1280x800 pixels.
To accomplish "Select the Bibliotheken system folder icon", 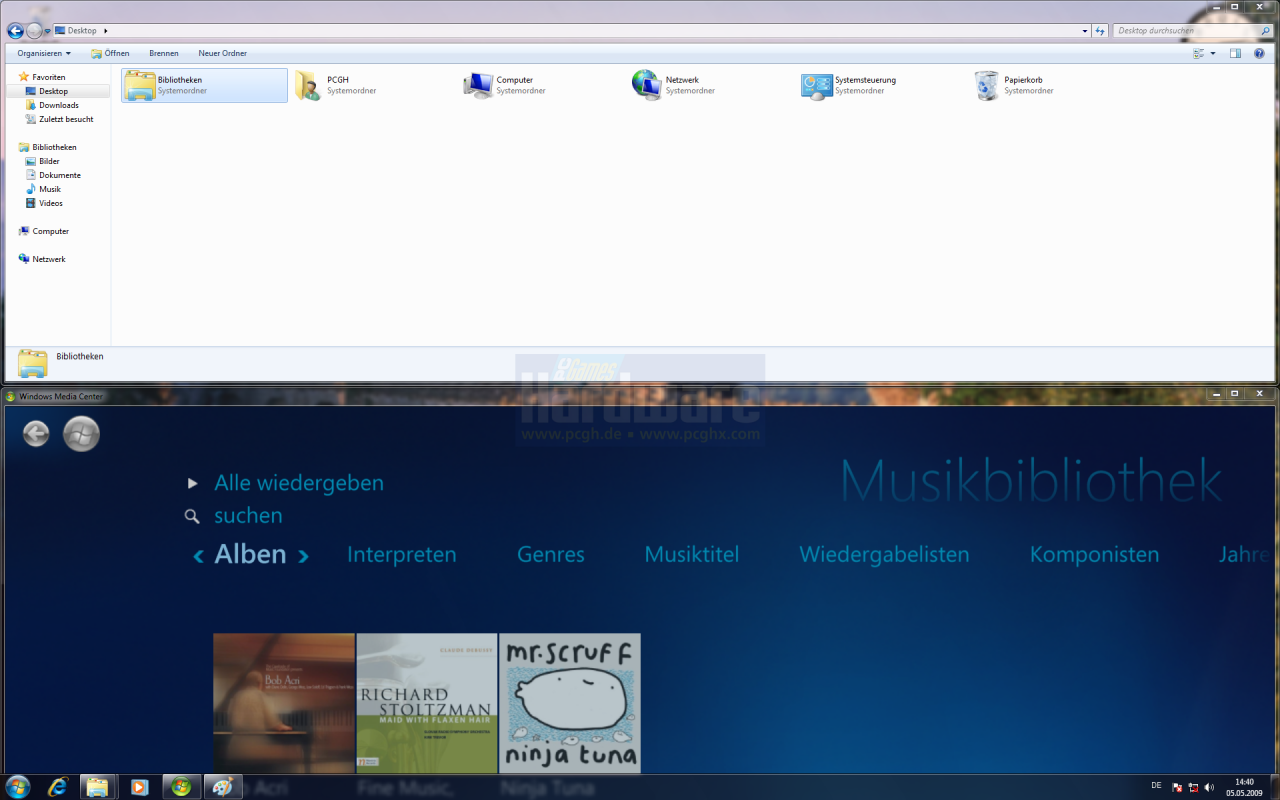I will pyautogui.click(x=140, y=86).
